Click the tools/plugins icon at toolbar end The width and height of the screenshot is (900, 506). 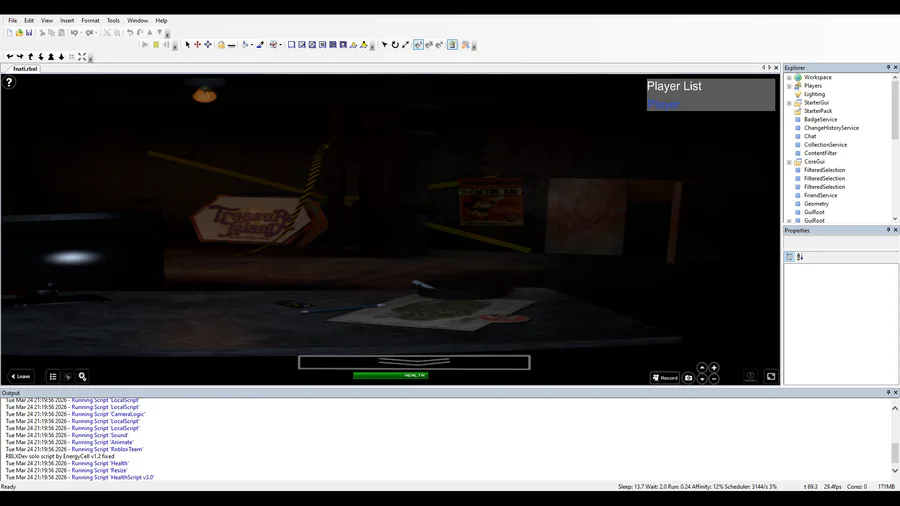465,45
